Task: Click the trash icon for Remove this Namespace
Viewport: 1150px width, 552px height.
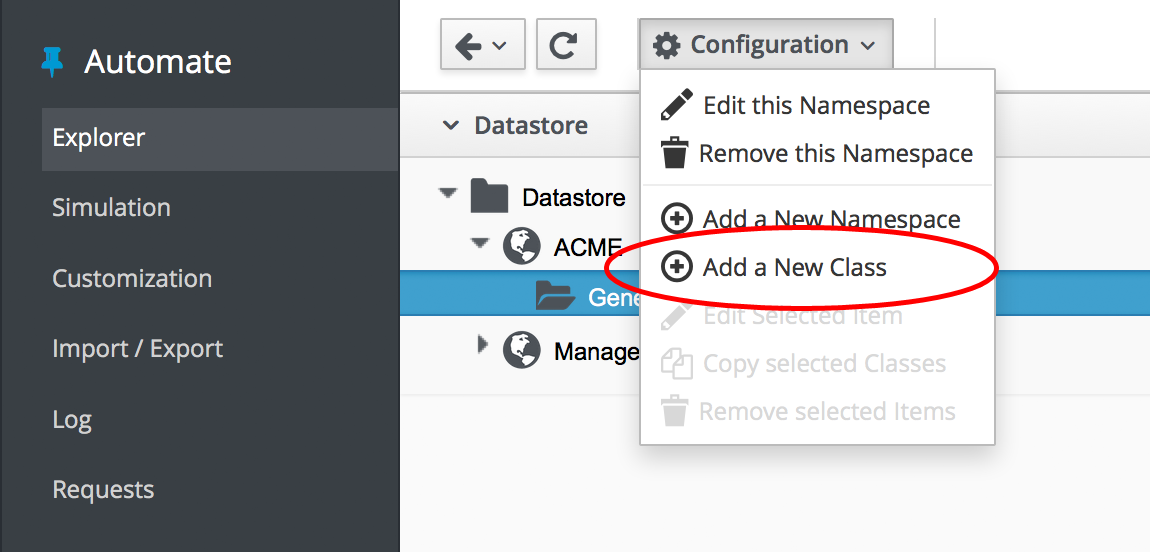Action: (x=675, y=154)
